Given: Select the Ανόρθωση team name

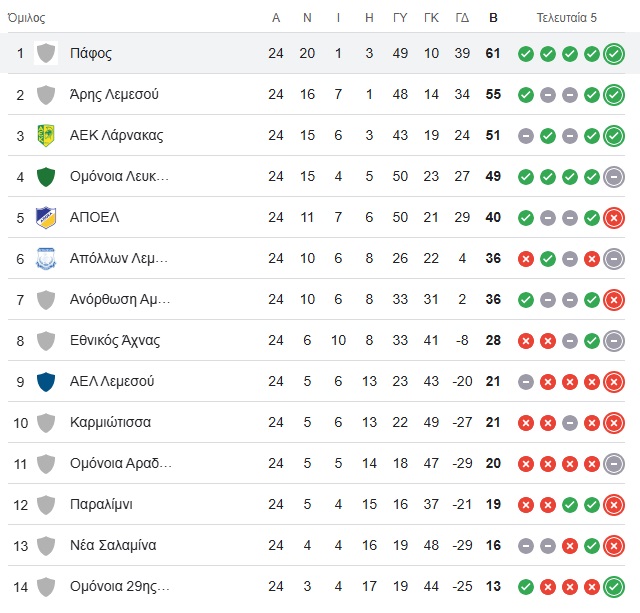Looking at the screenshot, I should click(x=120, y=299).
